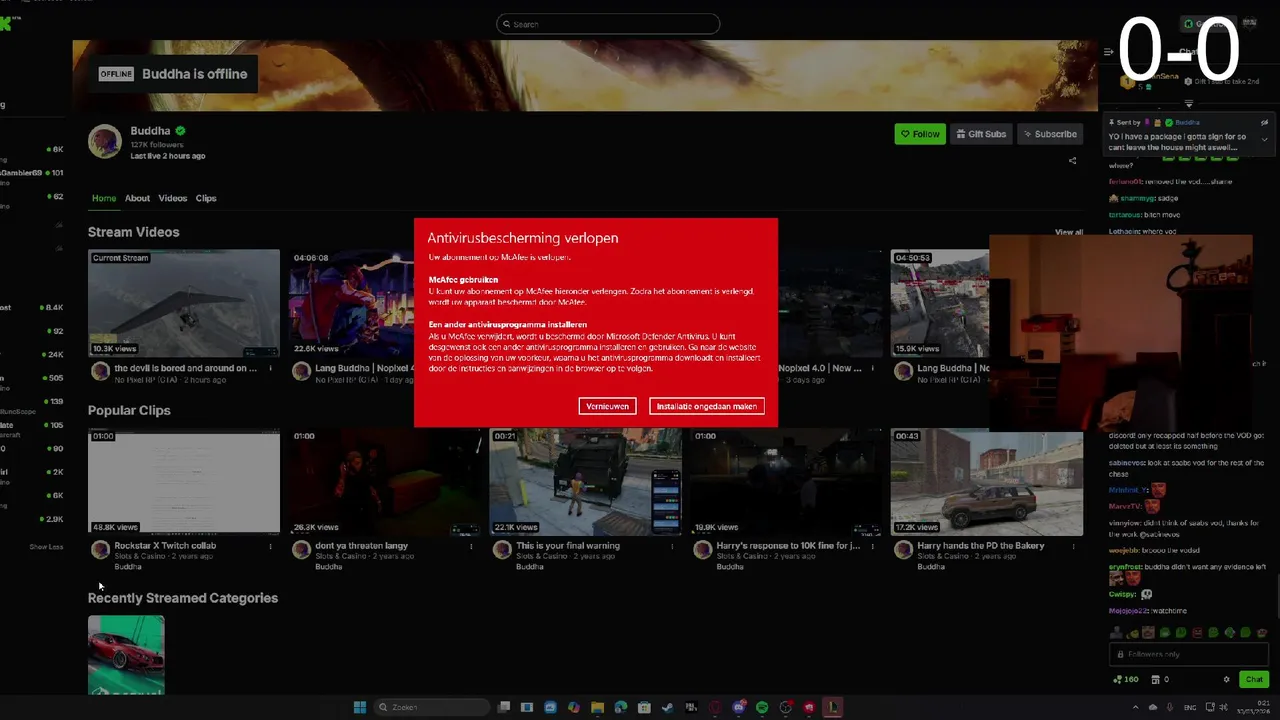
Task: Open the Home tab on Buddha's channel
Action: (104, 198)
